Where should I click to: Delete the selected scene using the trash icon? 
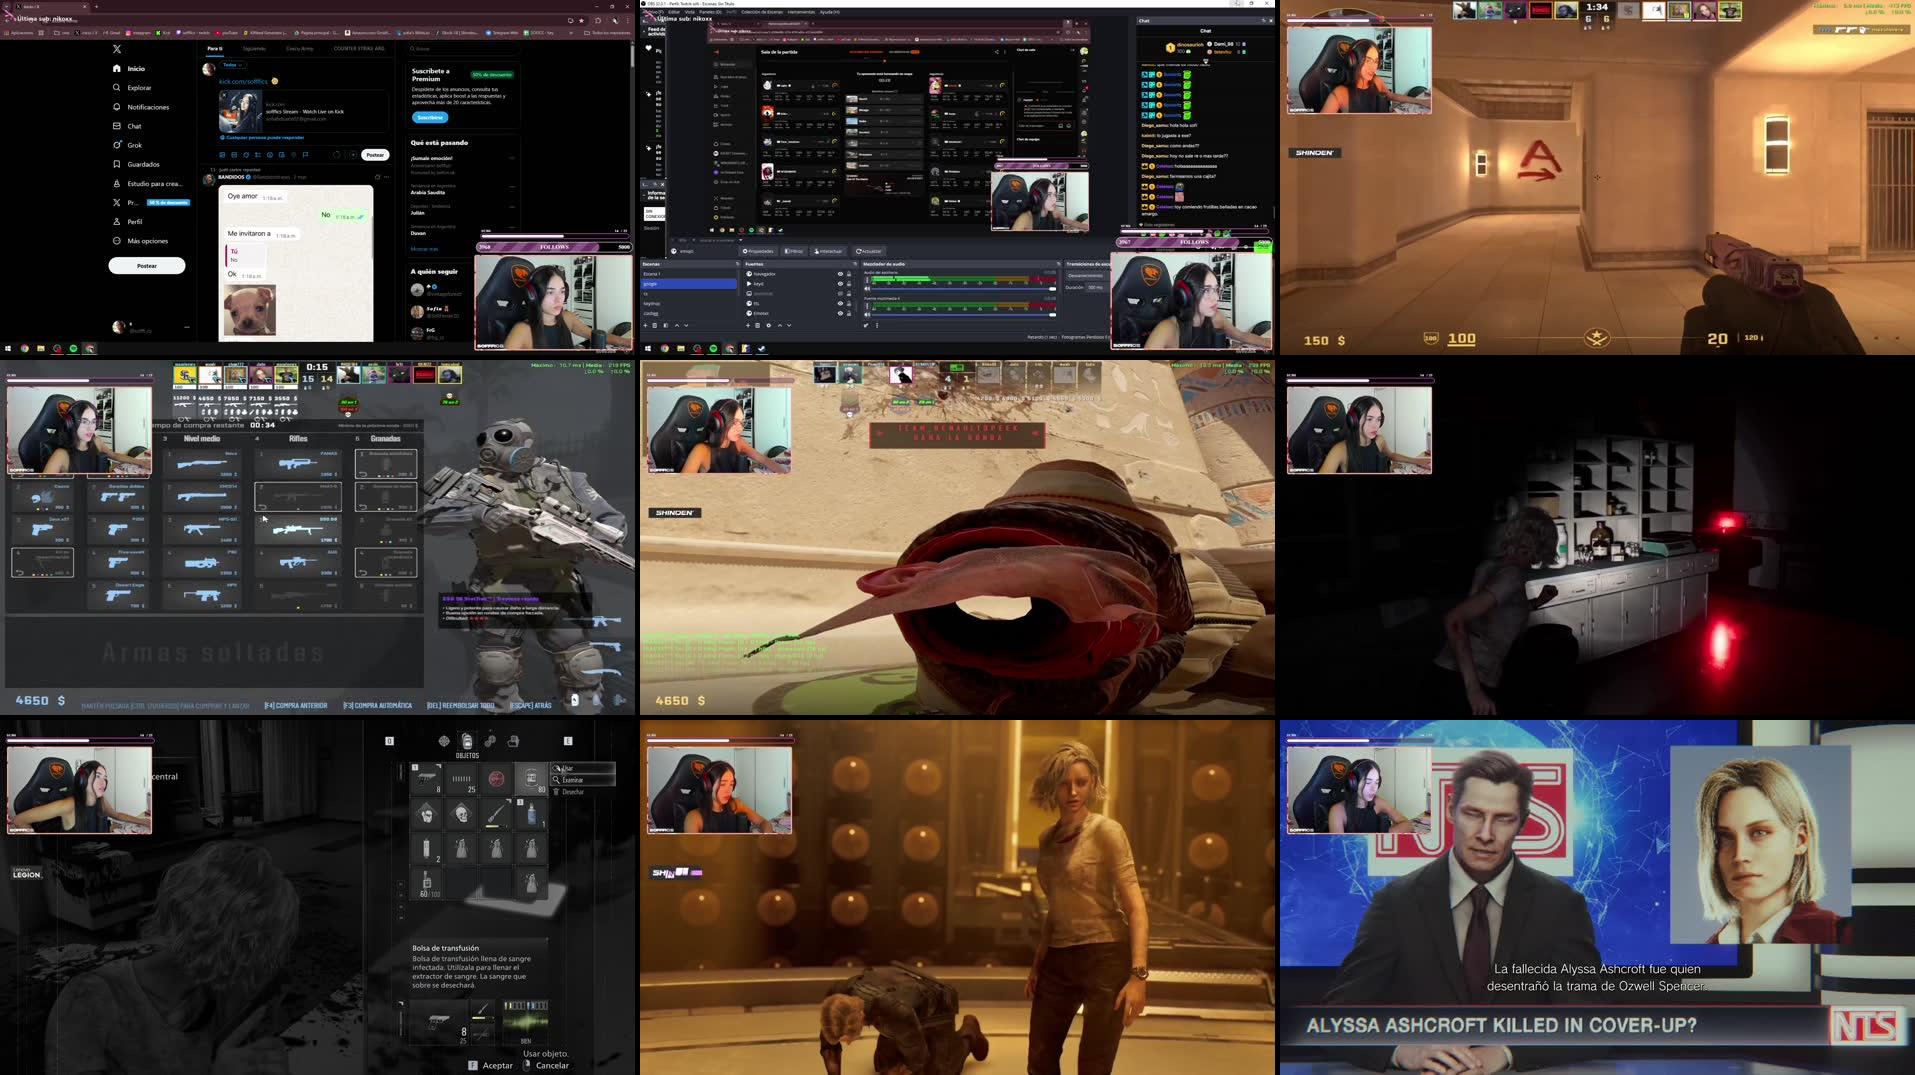pyautogui.click(x=655, y=326)
